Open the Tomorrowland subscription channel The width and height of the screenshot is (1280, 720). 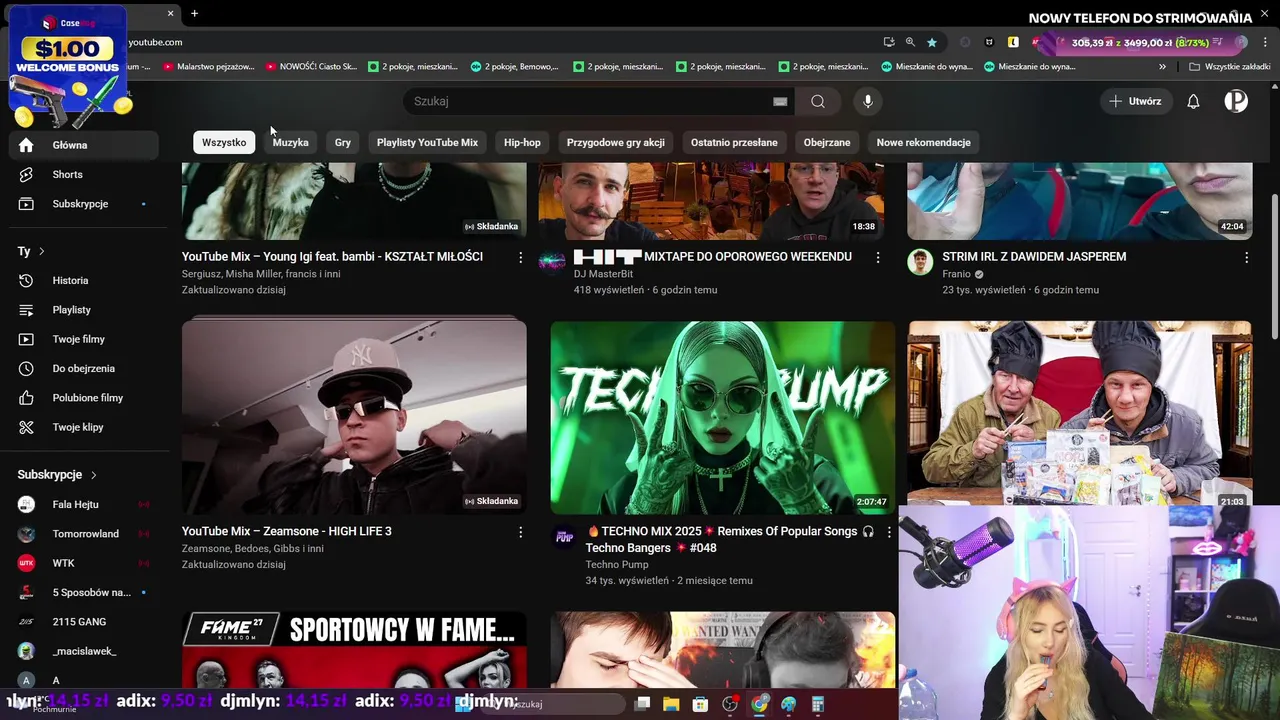click(x=84, y=534)
